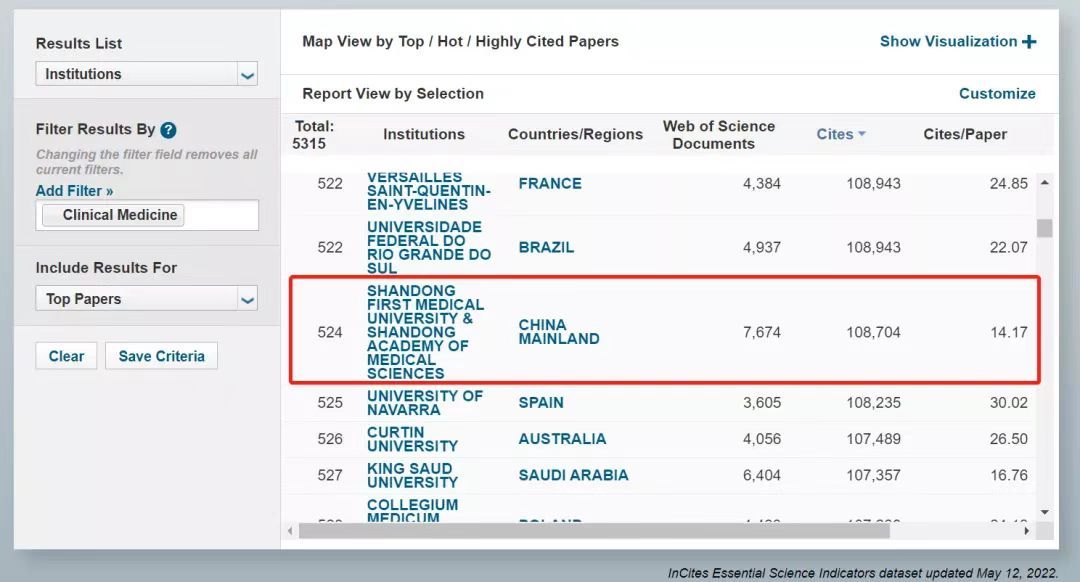
Task: Click the Clear button
Action: click(x=66, y=356)
